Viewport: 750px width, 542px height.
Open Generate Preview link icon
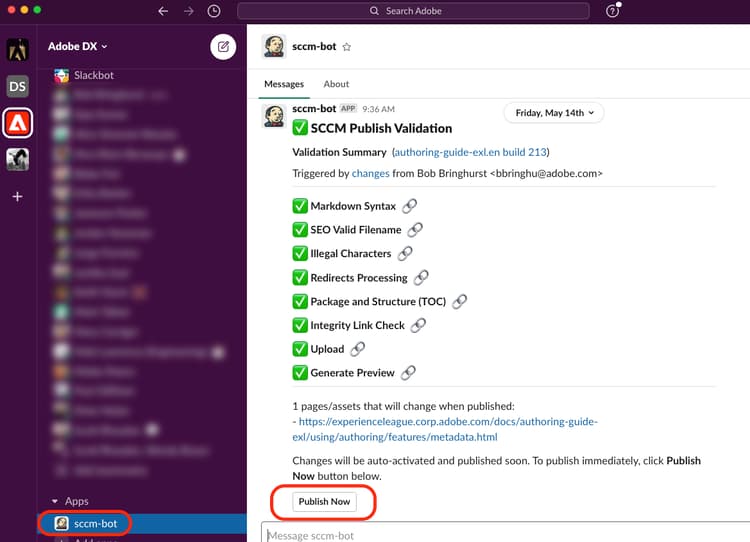(408, 373)
